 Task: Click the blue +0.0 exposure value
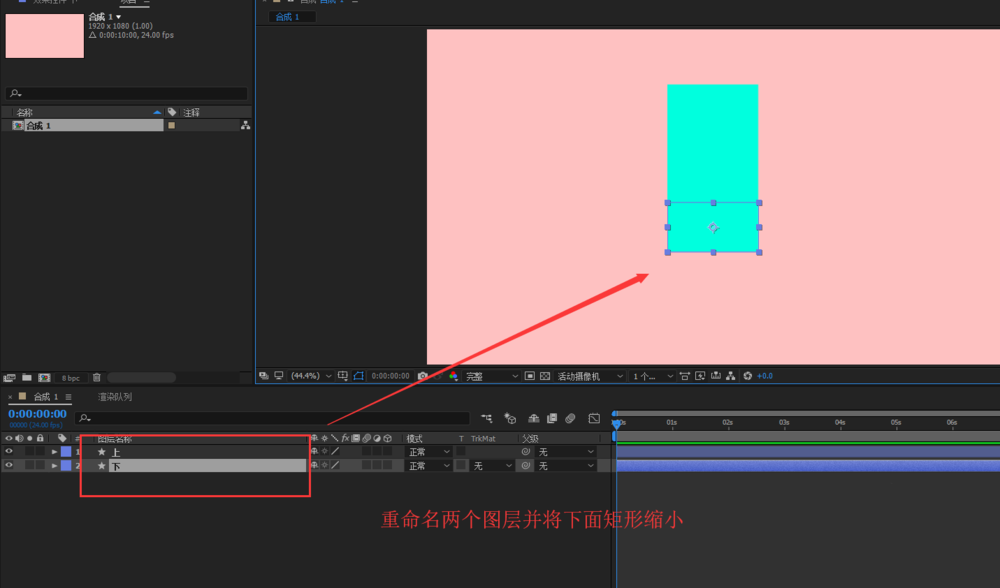[x=763, y=375]
